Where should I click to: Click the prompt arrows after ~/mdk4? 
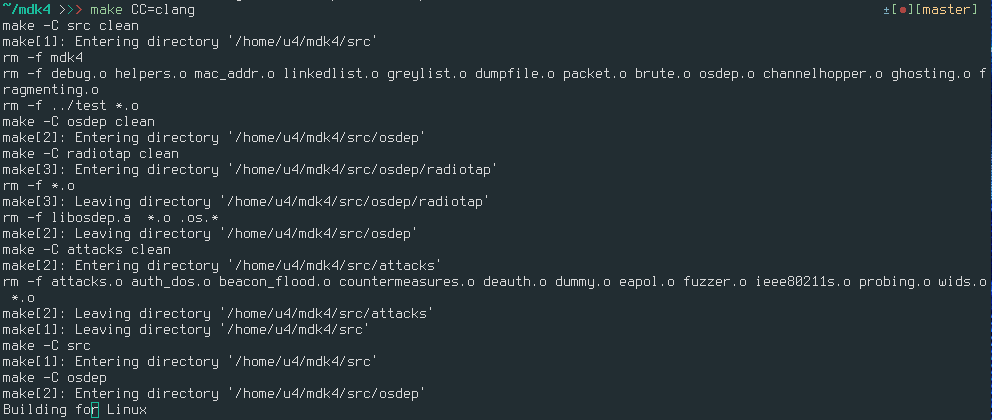(x=75, y=10)
